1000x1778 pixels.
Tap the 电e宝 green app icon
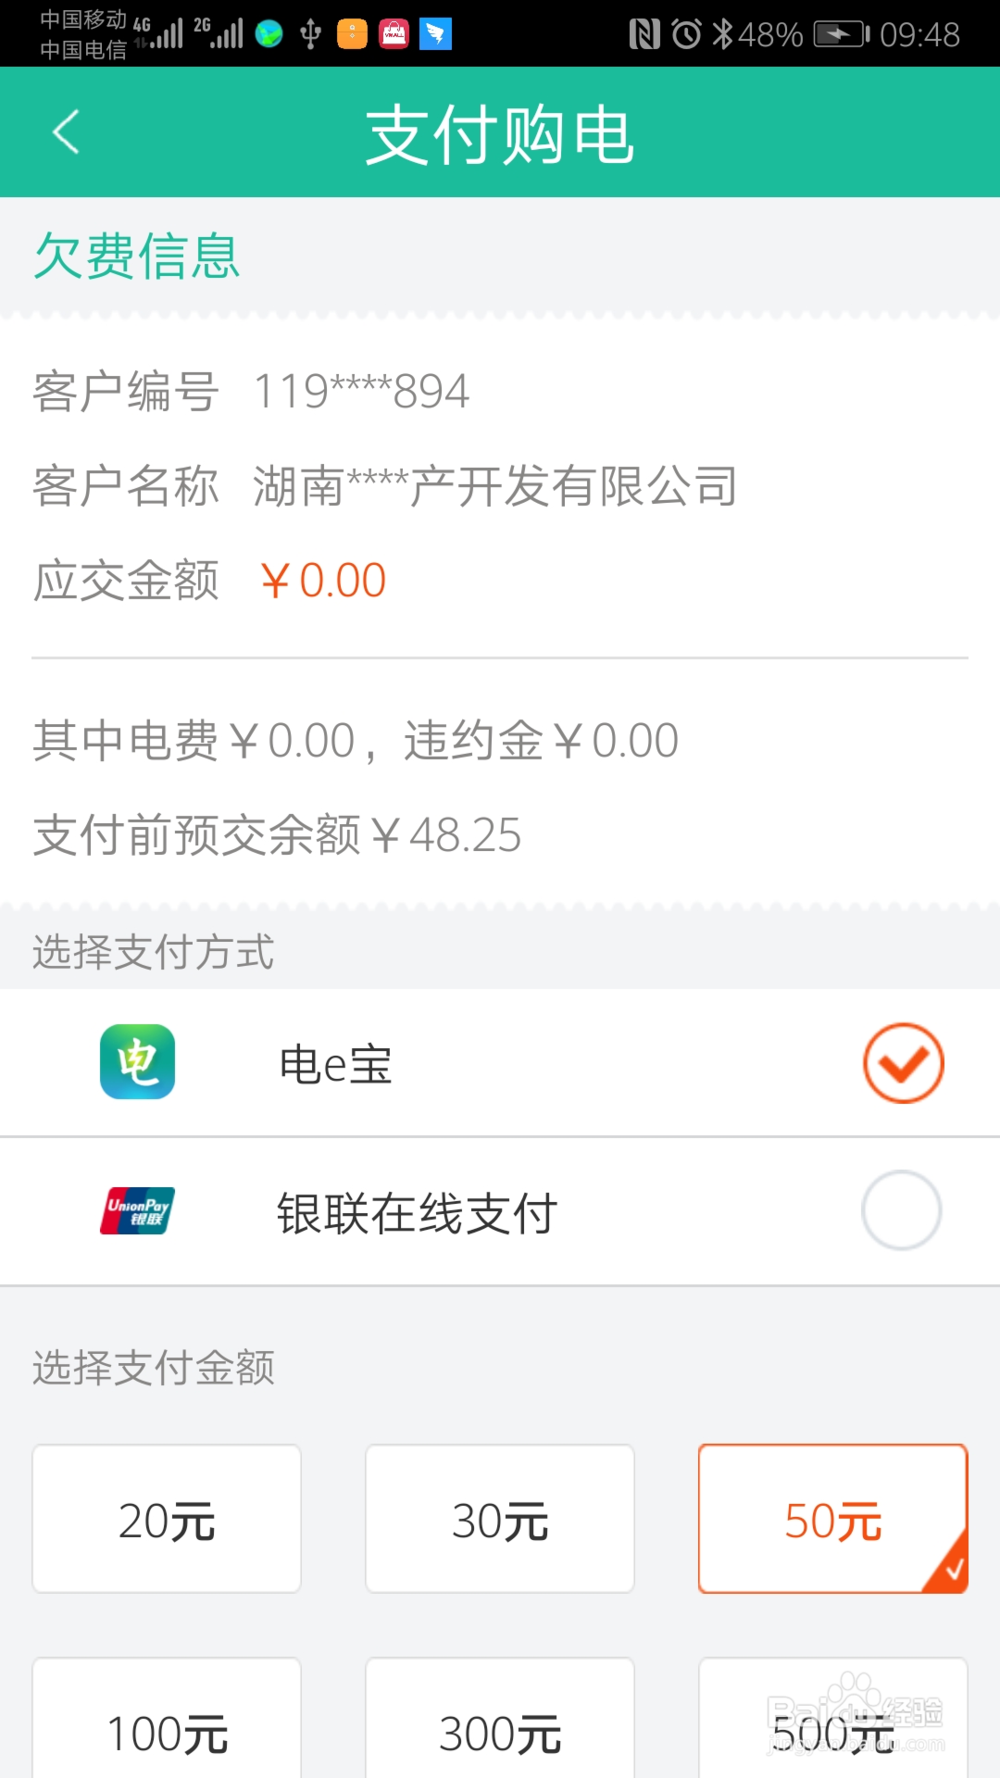[x=138, y=1062]
